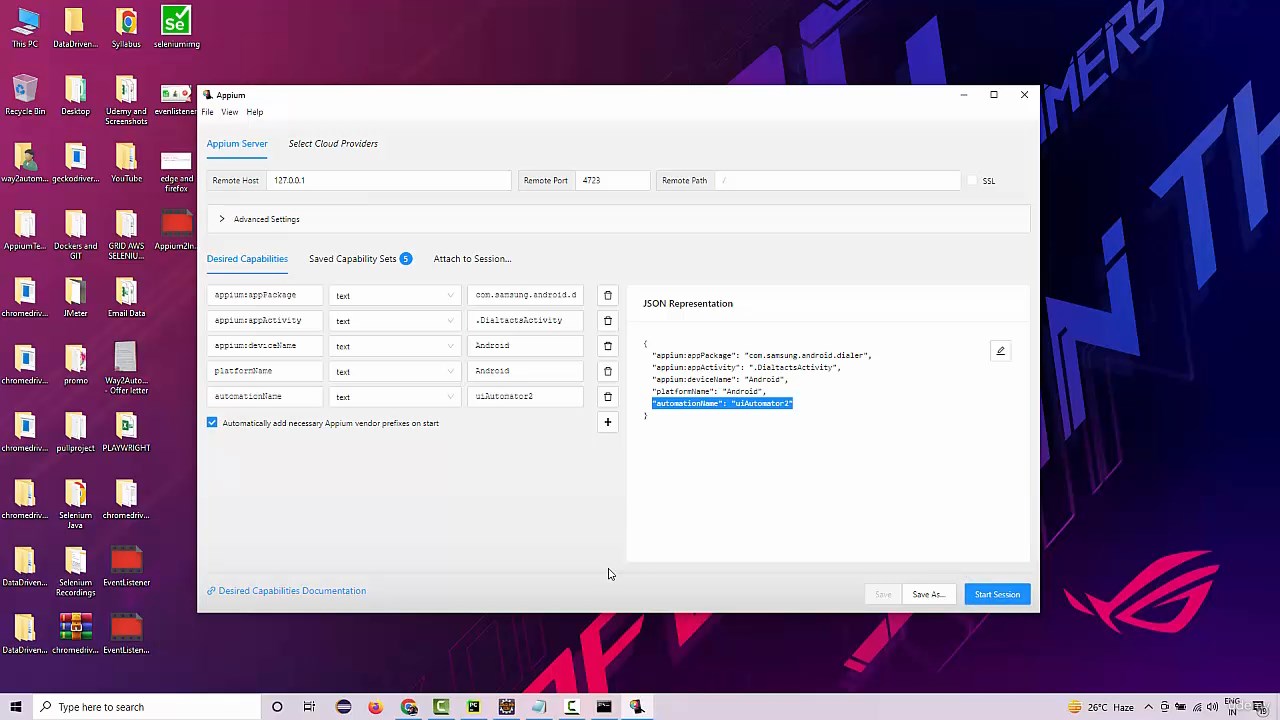The height and width of the screenshot is (720, 1280).
Task: Open the Selenium Recordings folder
Action: [76, 571]
